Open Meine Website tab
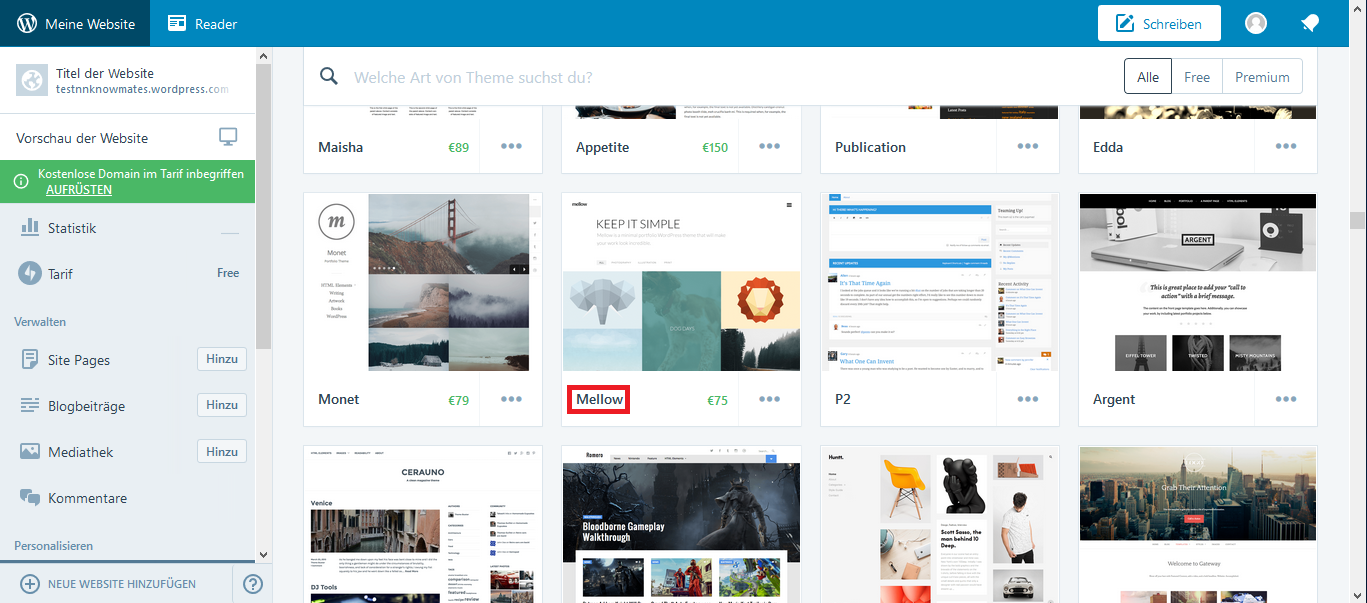Image resolution: width=1367 pixels, height=603 pixels. pyautogui.click(x=75, y=23)
